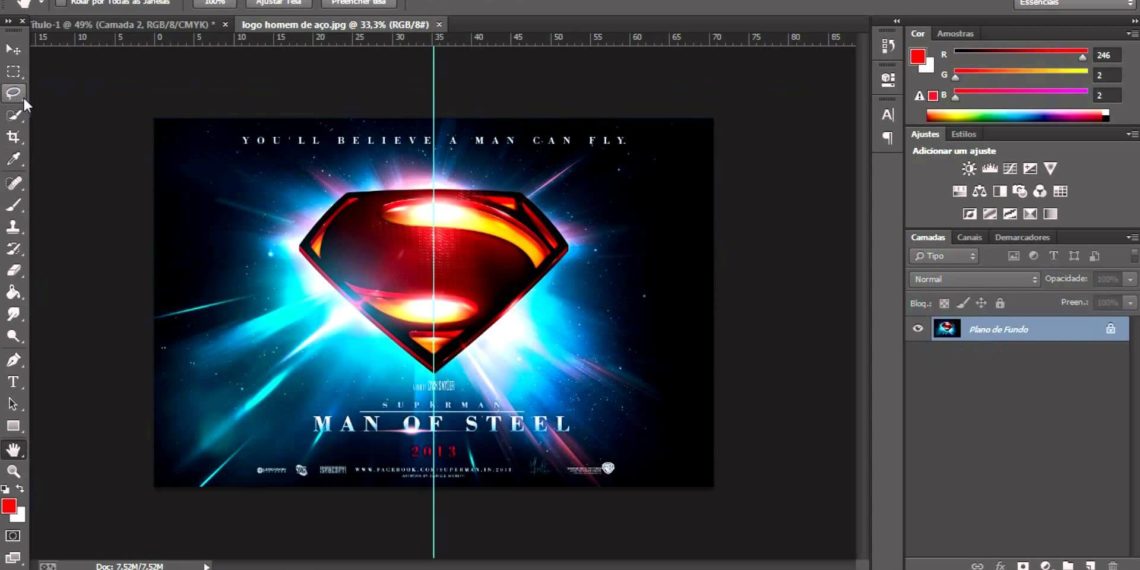Select the History Brush tool
Image resolution: width=1140 pixels, height=570 pixels.
(13, 249)
